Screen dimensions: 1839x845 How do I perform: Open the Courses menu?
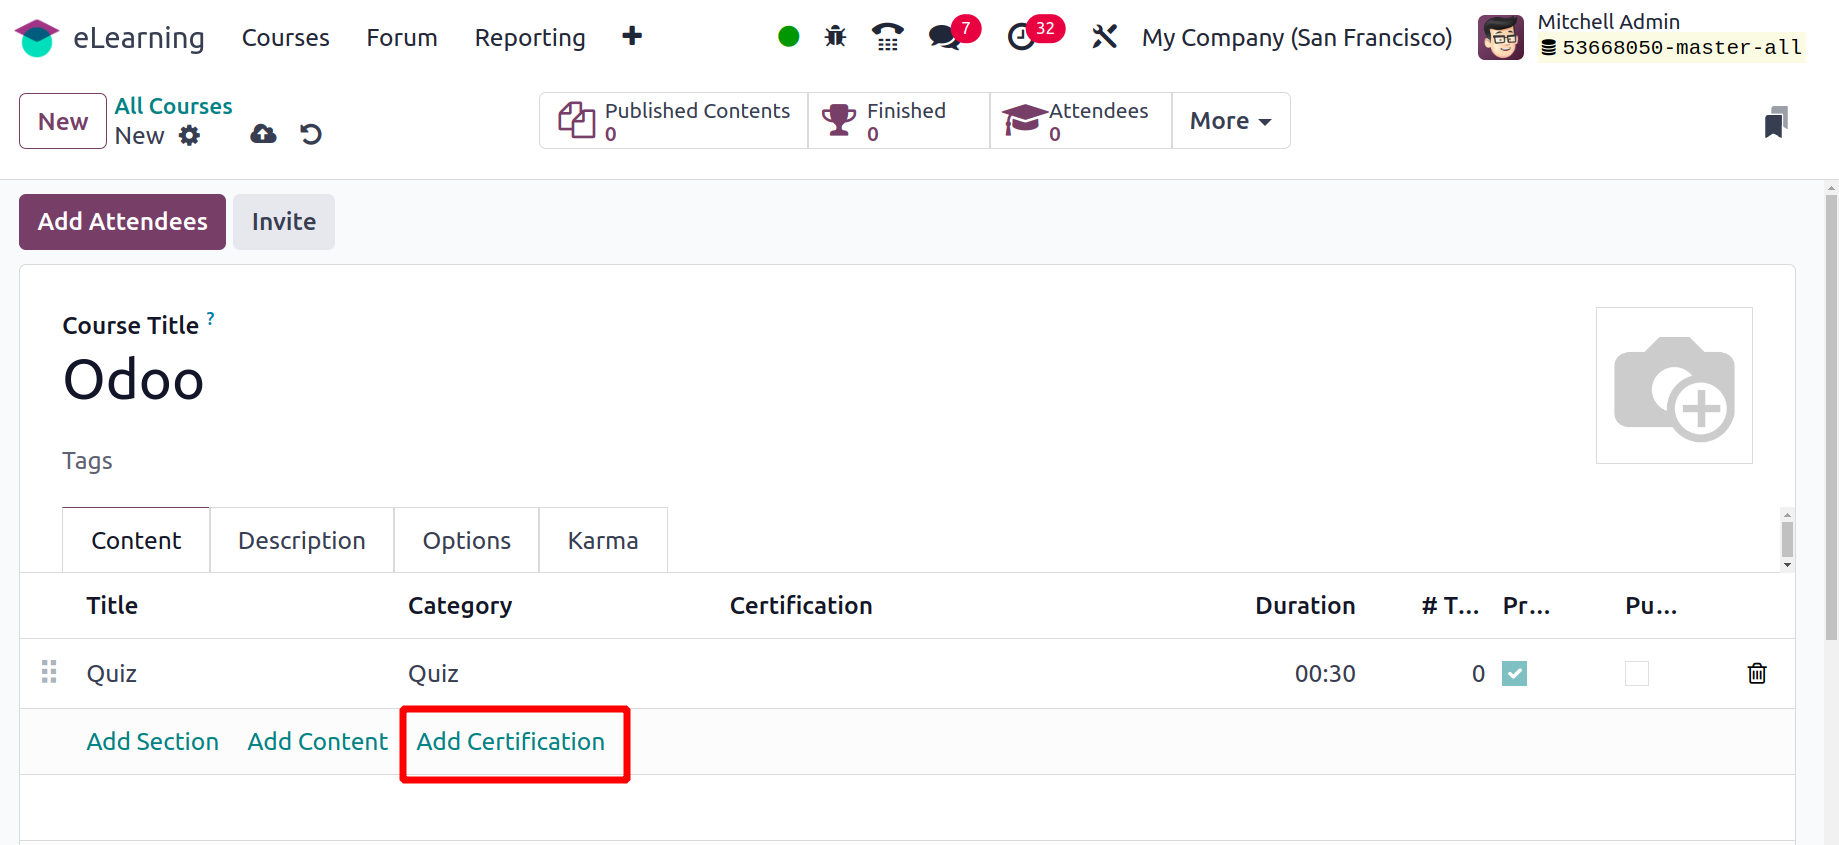tap(285, 38)
